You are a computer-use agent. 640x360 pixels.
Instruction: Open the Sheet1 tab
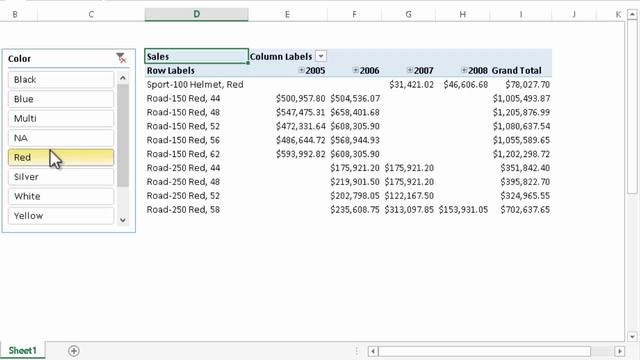tap(22, 351)
